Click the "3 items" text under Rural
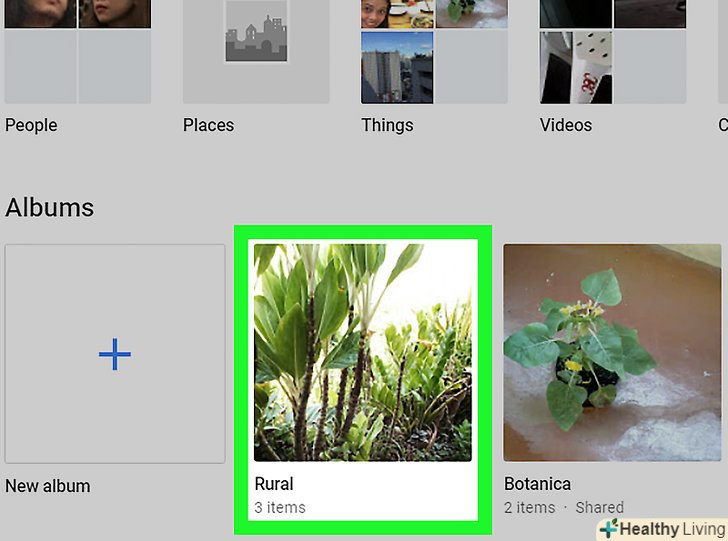Viewport: 728px width, 541px height. point(280,507)
